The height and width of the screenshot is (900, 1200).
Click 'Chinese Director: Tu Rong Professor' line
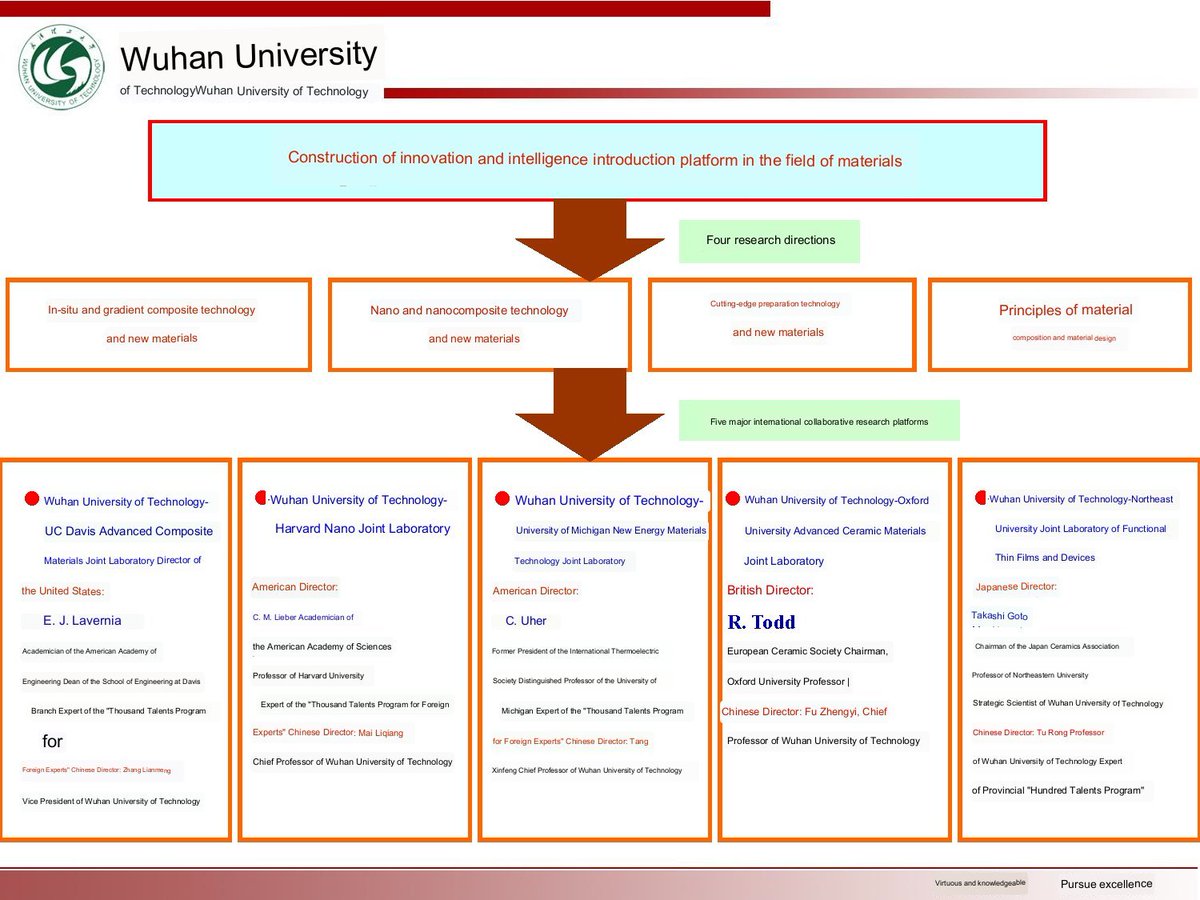1038,733
